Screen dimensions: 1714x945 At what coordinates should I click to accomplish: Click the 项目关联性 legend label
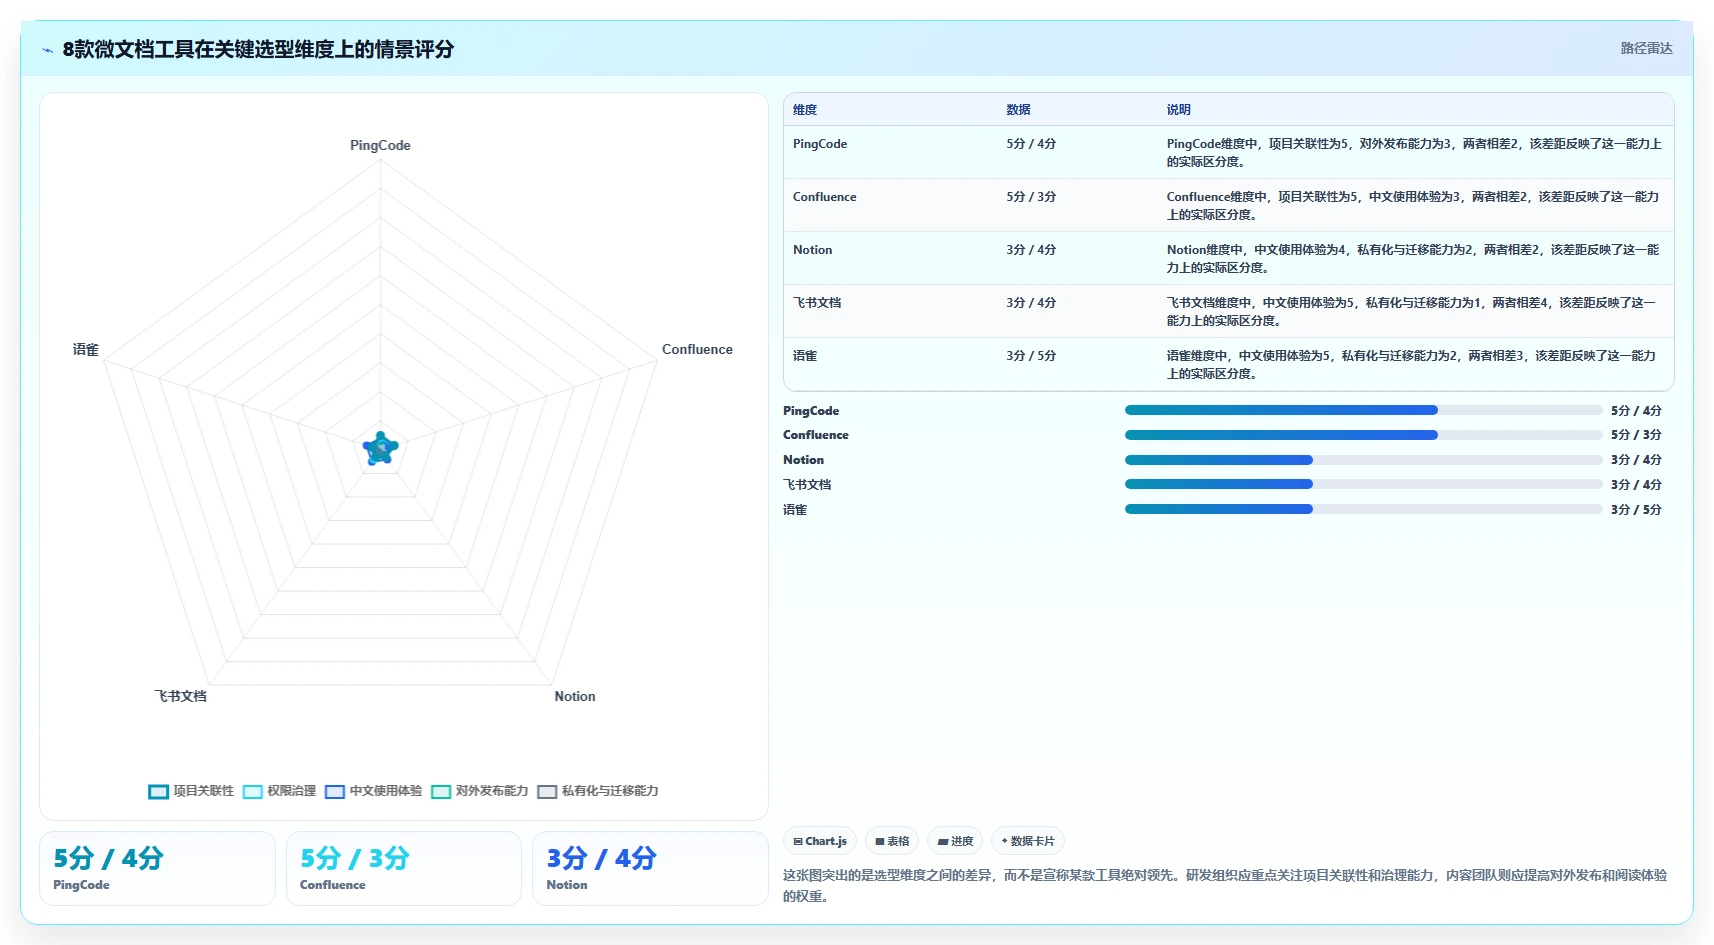(203, 791)
